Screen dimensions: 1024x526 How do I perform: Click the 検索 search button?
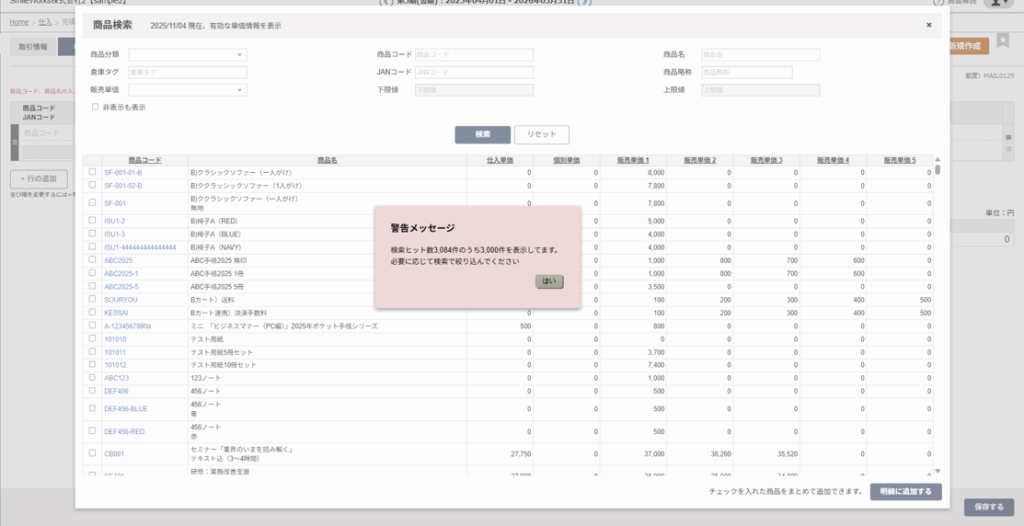pos(482,134)
